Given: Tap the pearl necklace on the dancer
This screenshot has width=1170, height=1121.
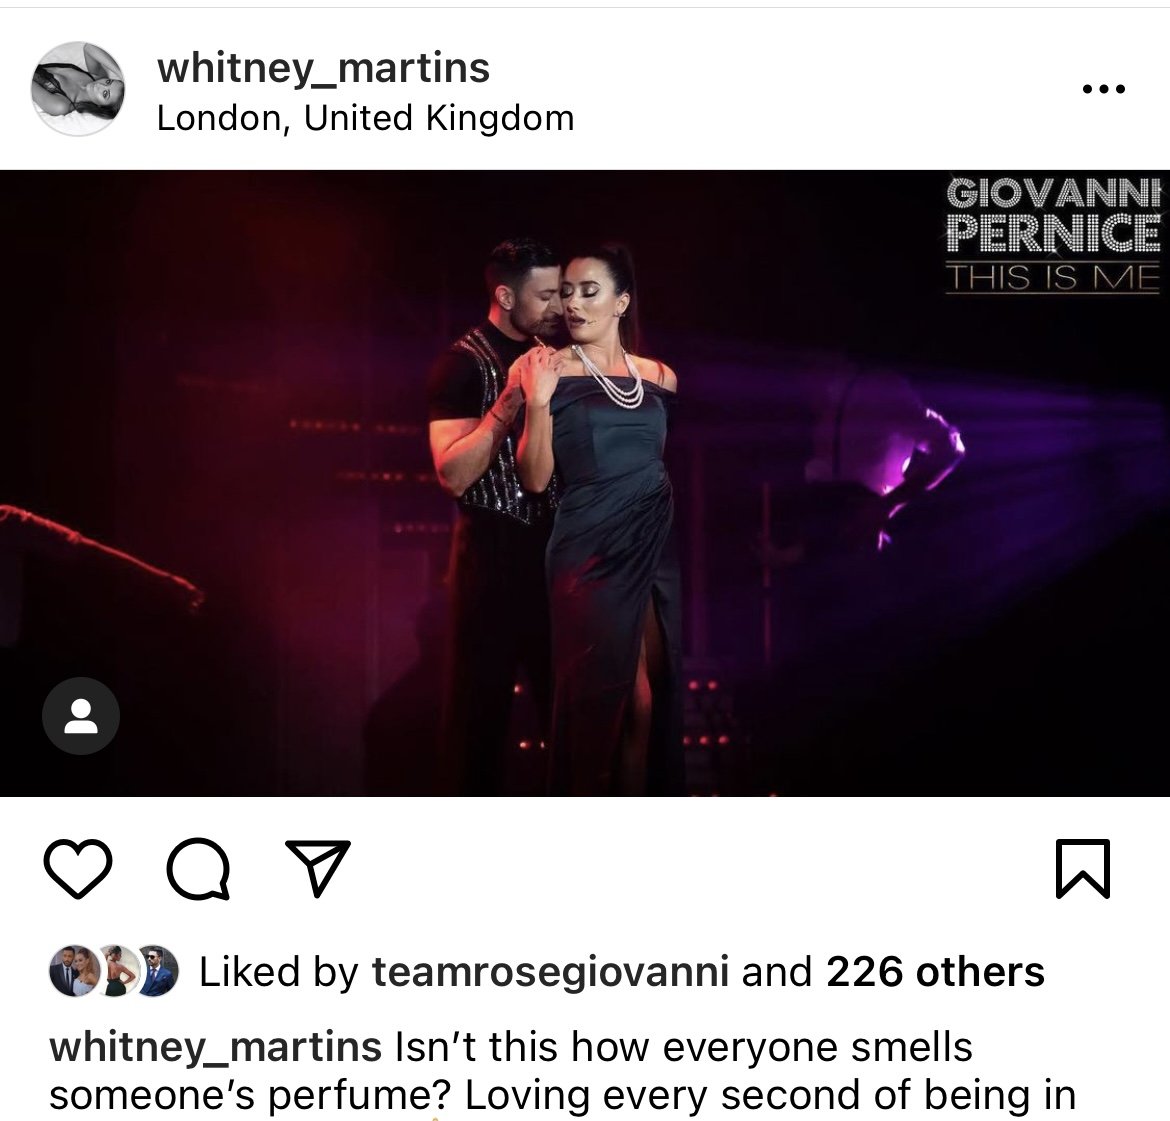Looking at the screenshot, I should pos(612,379).
